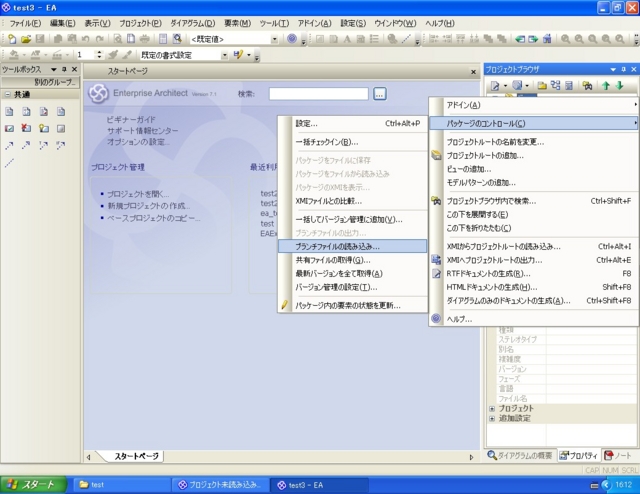Image resolution: width=640 pixels, height=494 pixels.
Task: Choose HTMLドキュメントの生成(H) menu item
Action: pyautogui.click(x=534, y=287)
